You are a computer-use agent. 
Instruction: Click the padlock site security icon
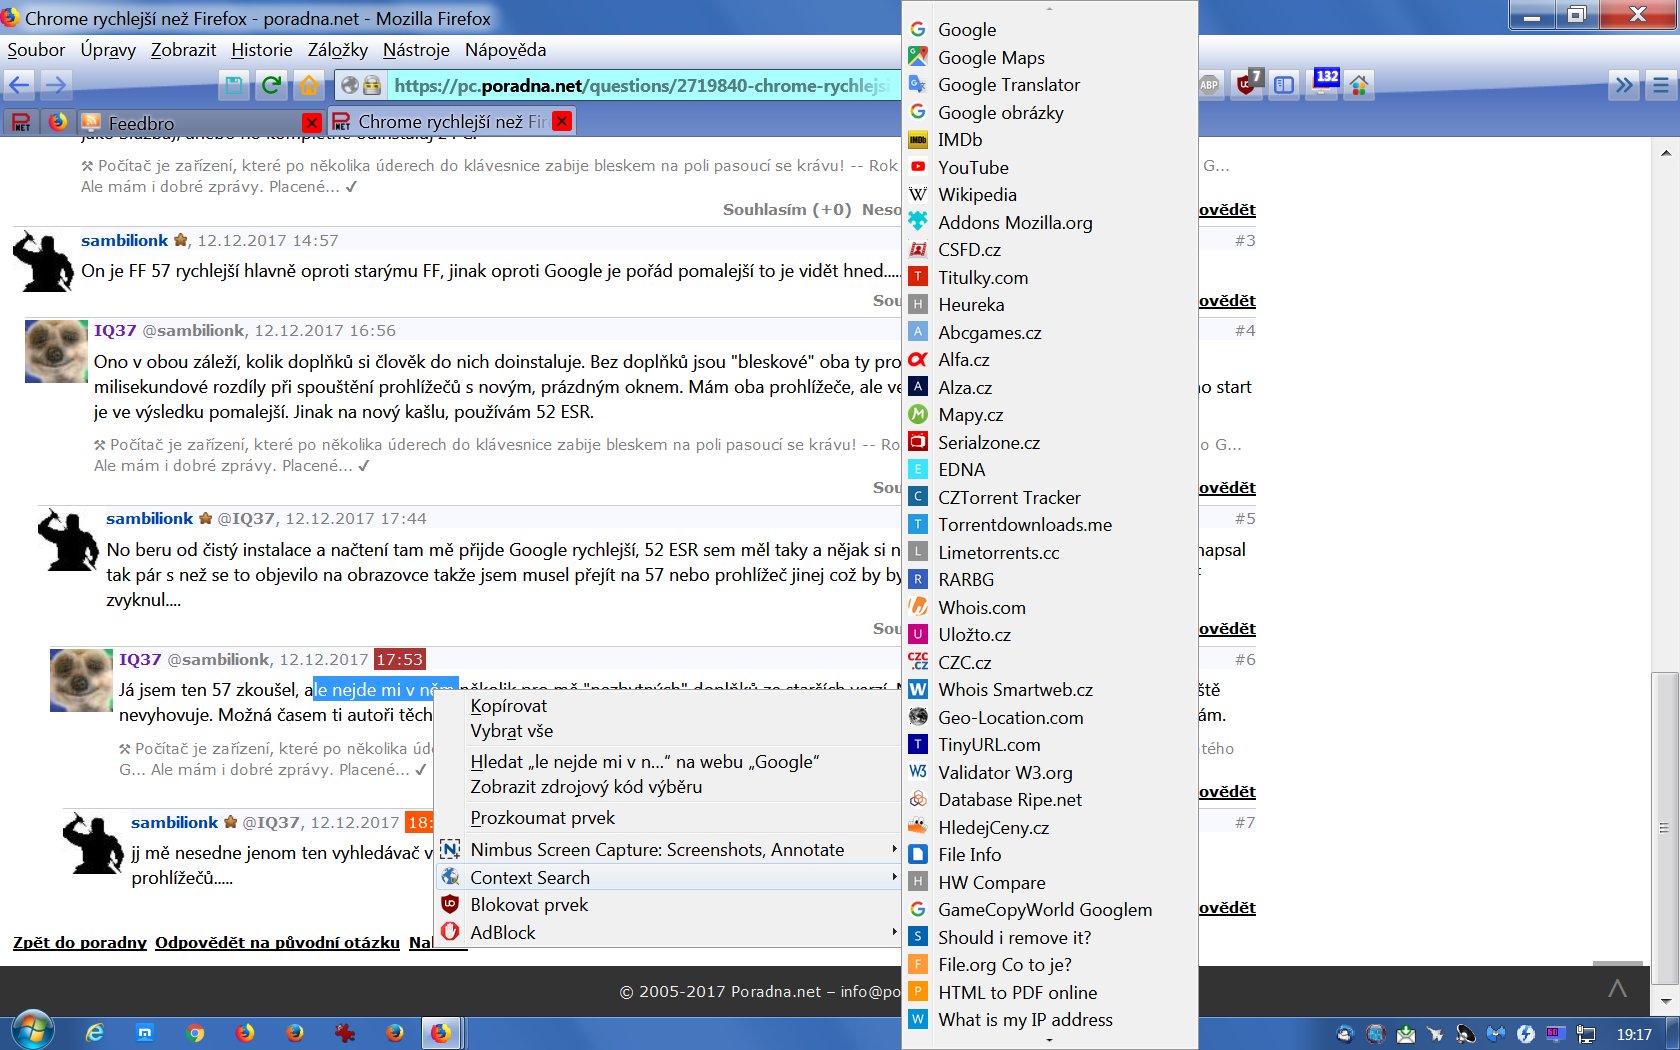(372, 86)
